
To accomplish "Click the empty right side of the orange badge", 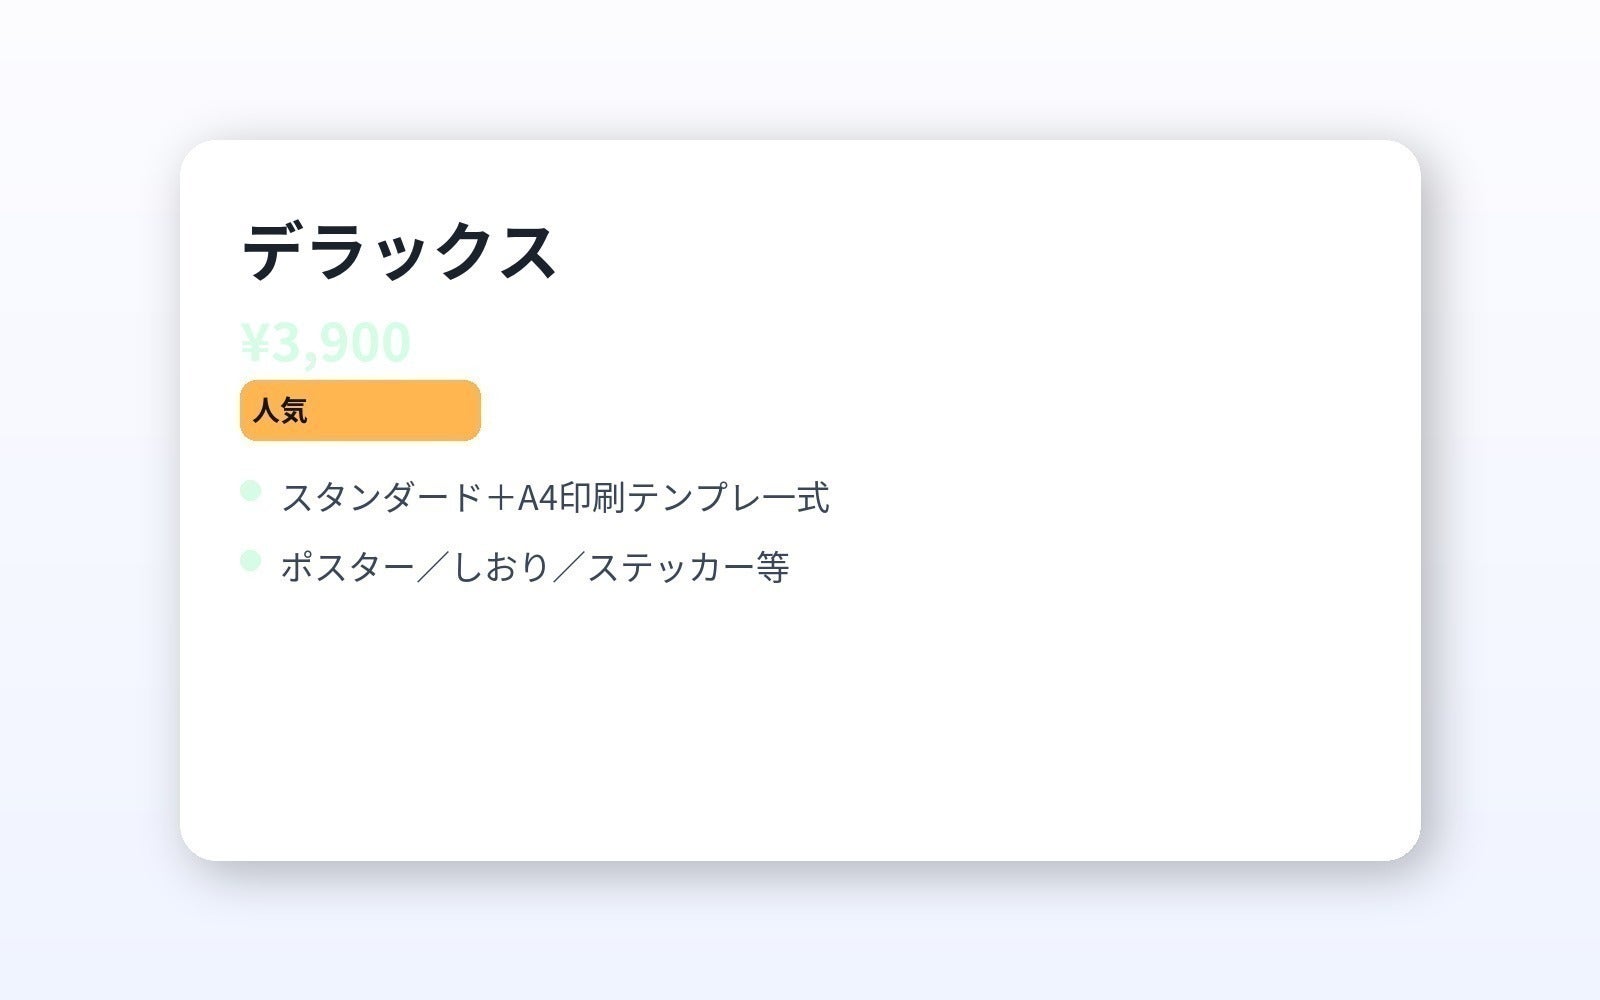I will 420,410.
